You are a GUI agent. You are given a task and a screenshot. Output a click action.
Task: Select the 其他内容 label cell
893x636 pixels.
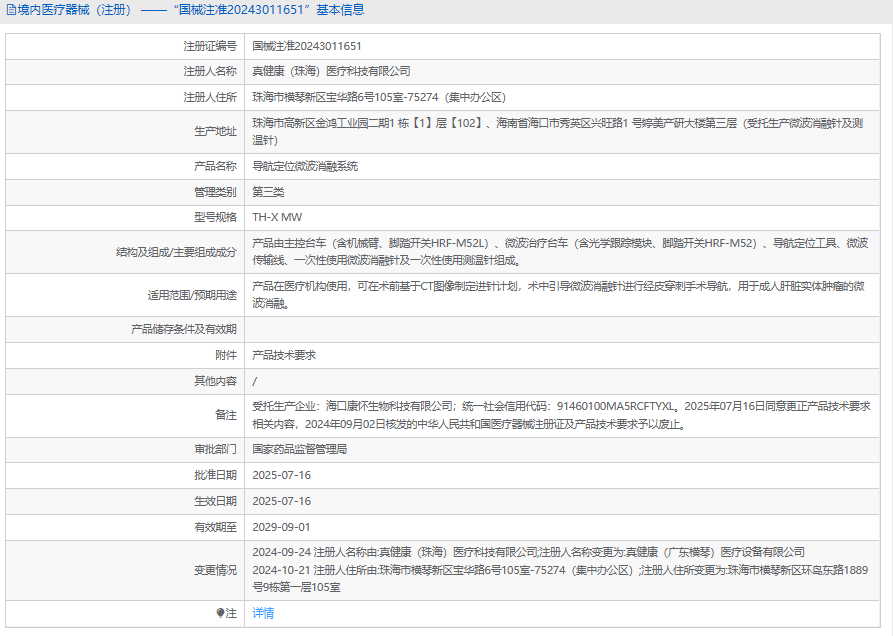(x=125, y=381)
